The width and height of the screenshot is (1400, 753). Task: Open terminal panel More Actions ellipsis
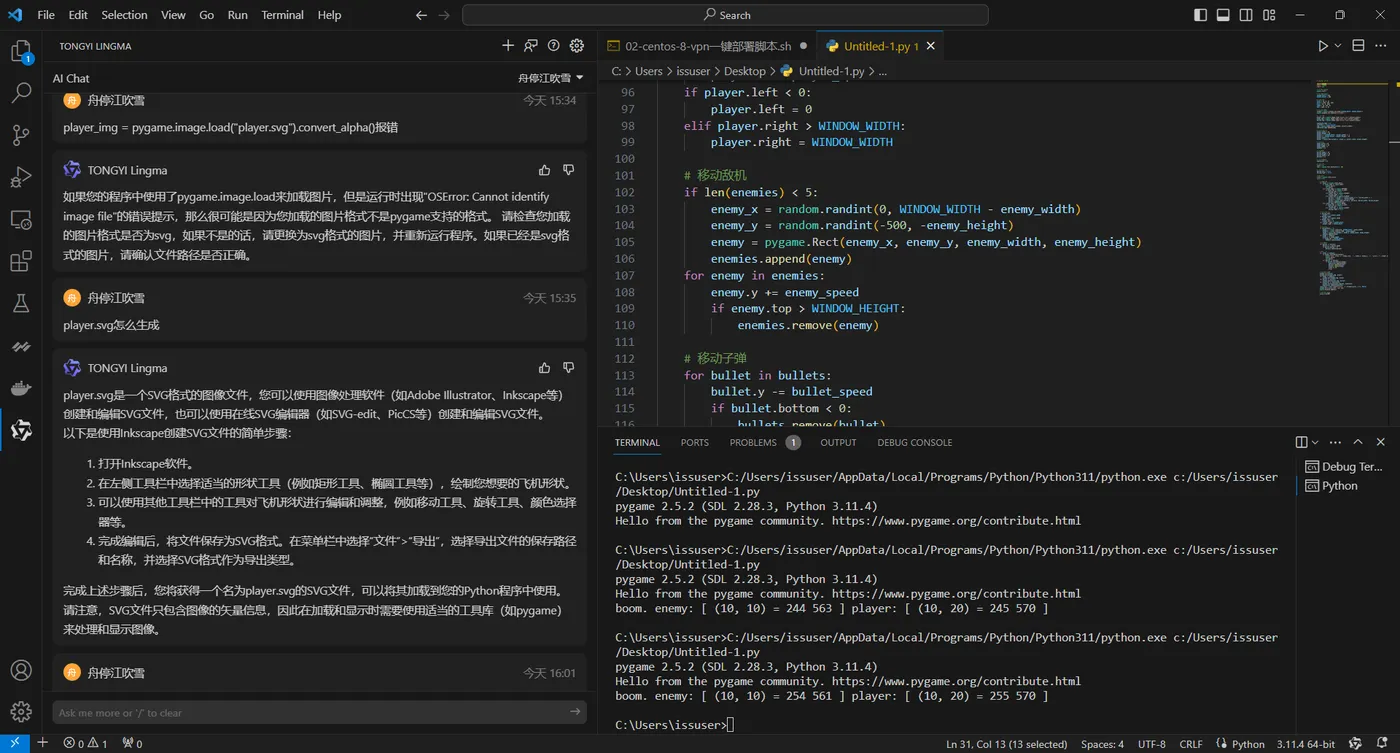click(1336, 442)
